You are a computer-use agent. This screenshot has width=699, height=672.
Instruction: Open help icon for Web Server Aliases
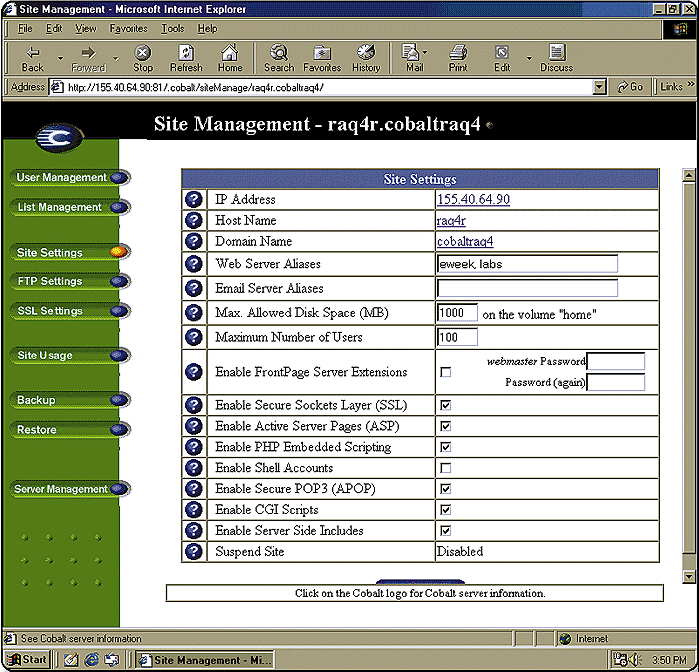coord(194,264)
